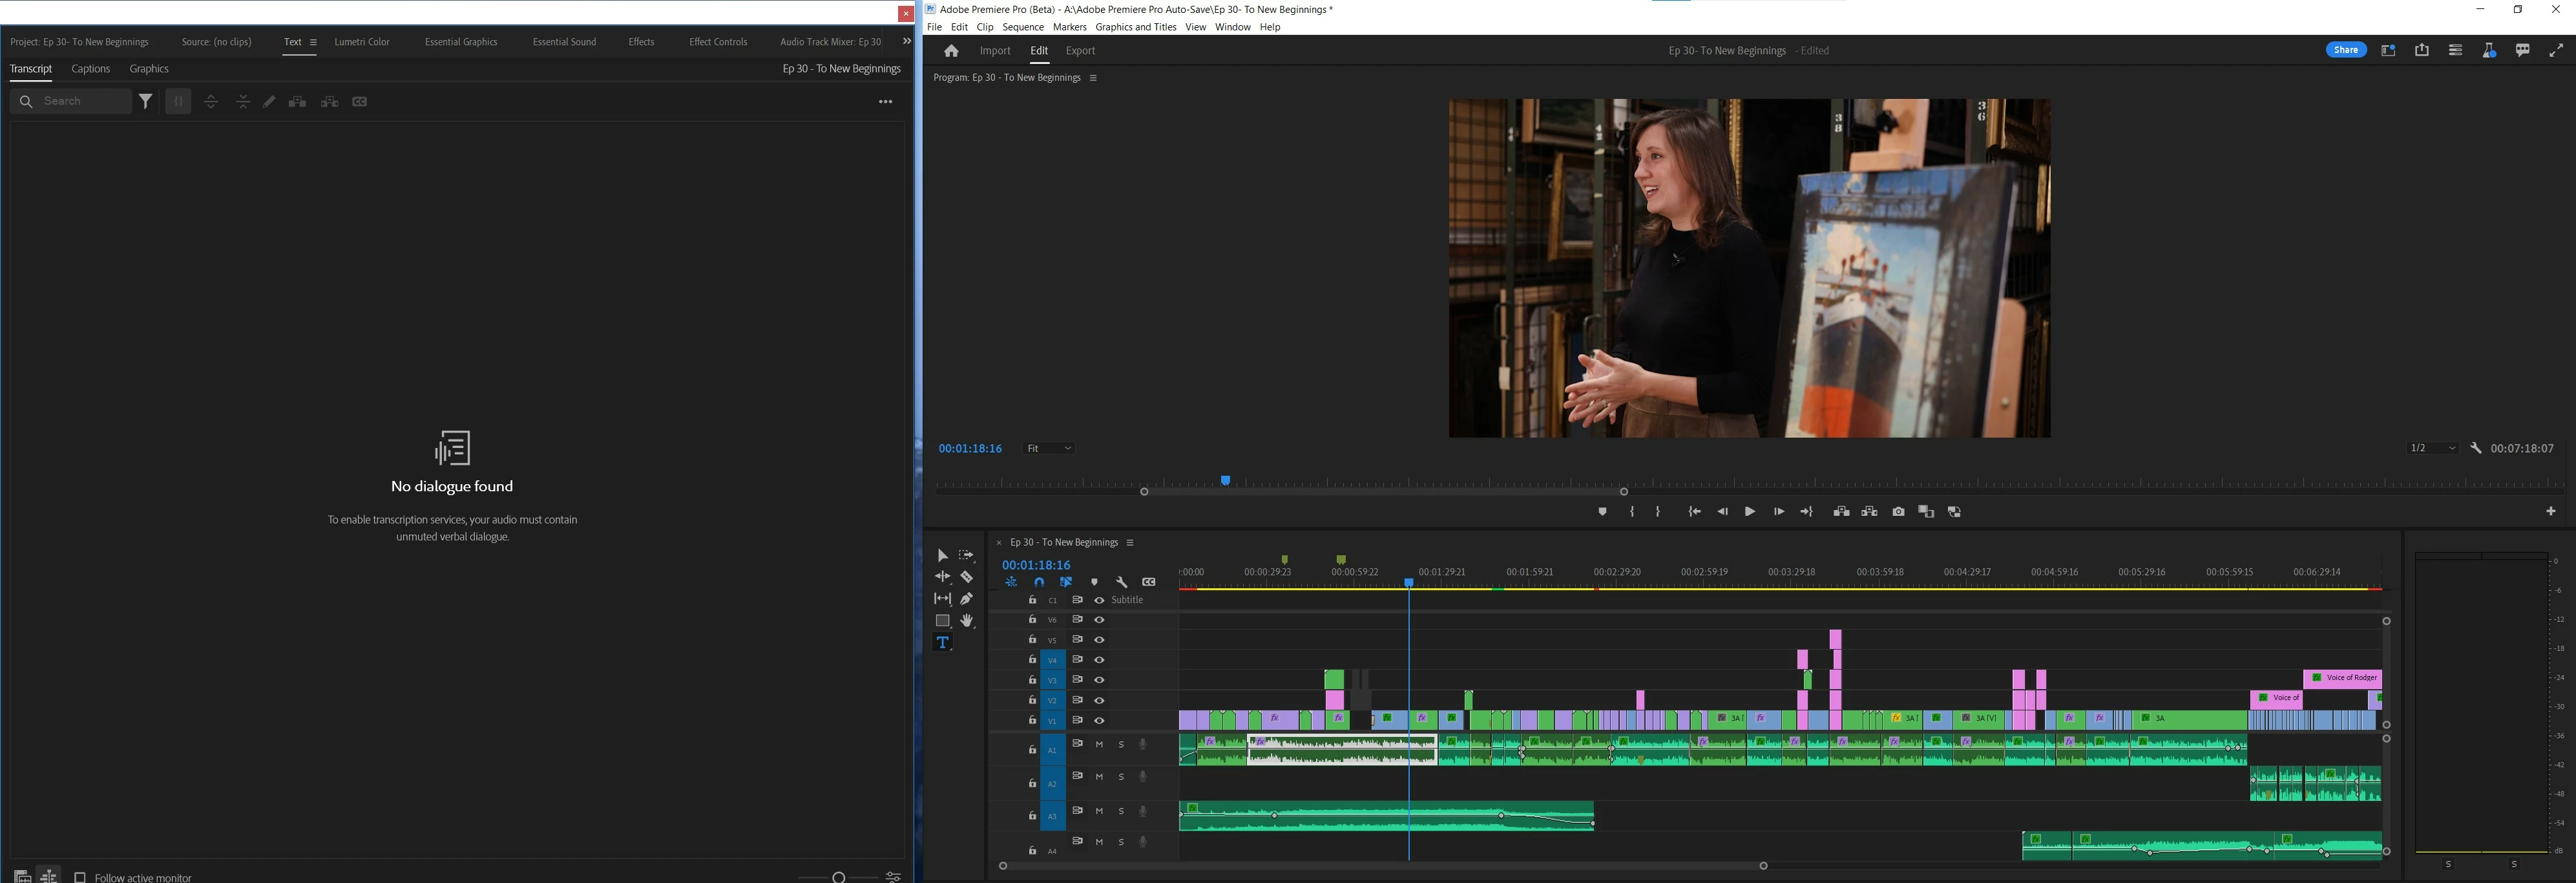2576x883 pixels.
Task: Open the Fit zoom level dropdown
Action: tap(1048, 449)
